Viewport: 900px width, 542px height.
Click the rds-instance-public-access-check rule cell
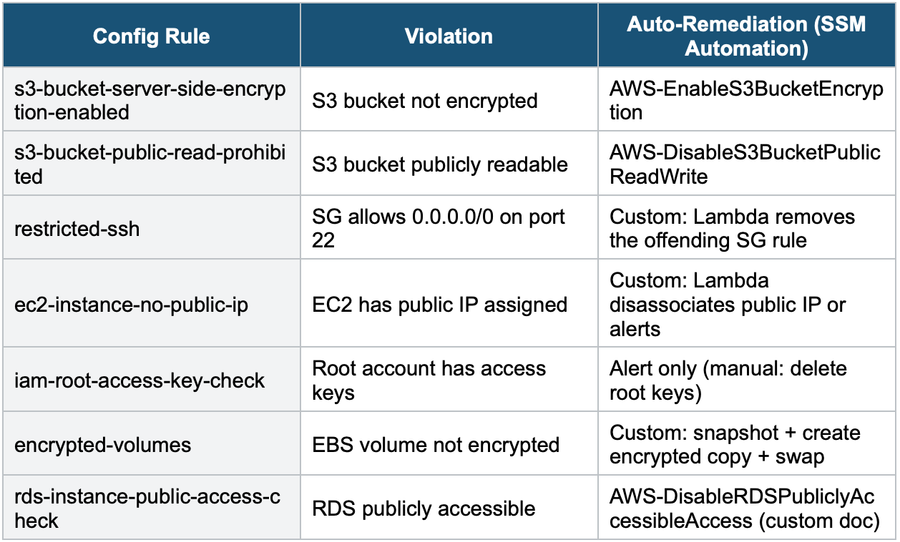150,508
